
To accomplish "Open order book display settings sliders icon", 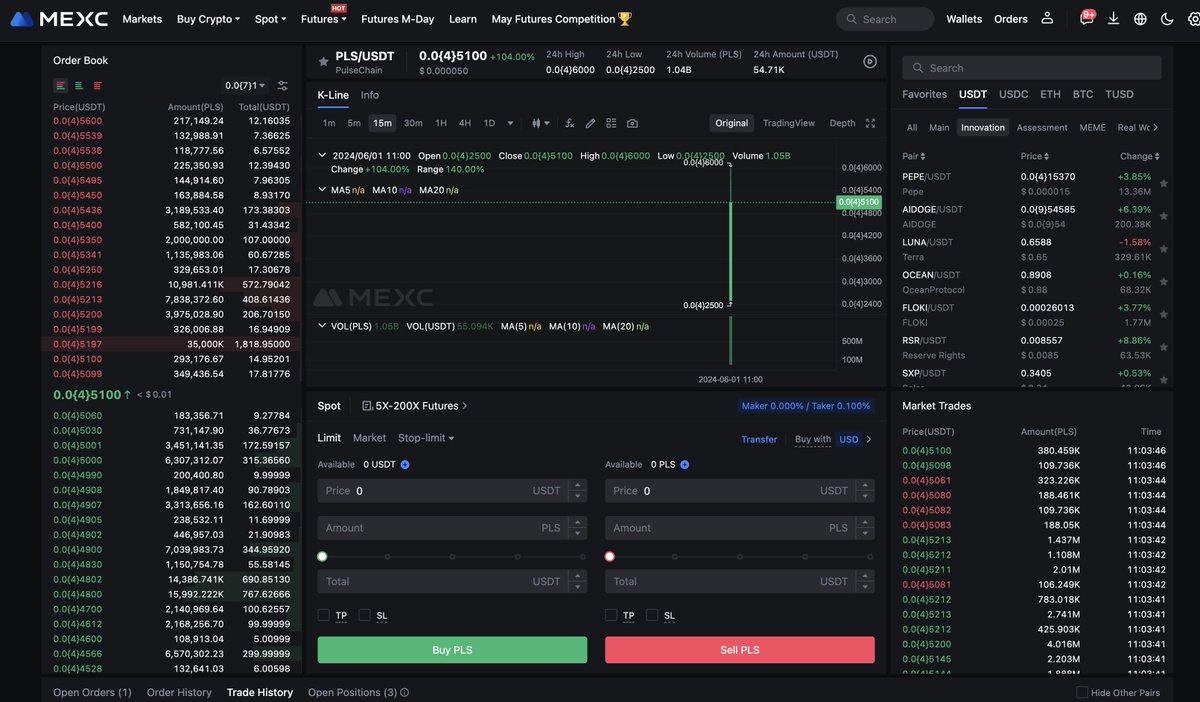I will (283, 86).
